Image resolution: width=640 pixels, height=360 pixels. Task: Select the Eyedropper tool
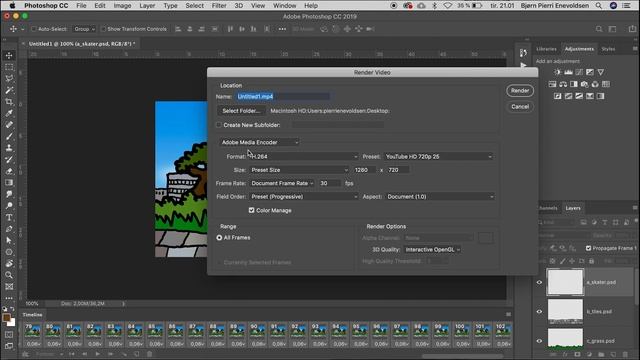tap(9, 113)
